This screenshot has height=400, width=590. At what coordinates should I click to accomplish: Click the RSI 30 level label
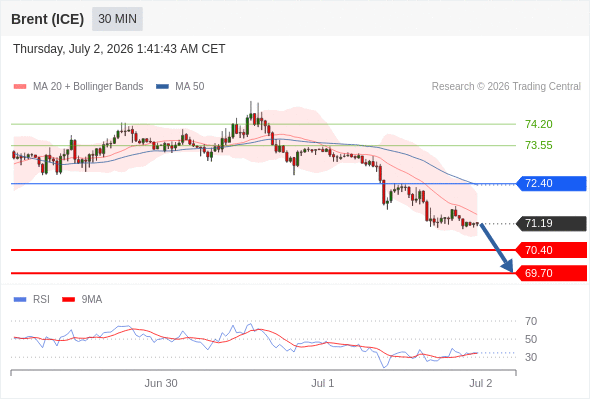[531, 357]
